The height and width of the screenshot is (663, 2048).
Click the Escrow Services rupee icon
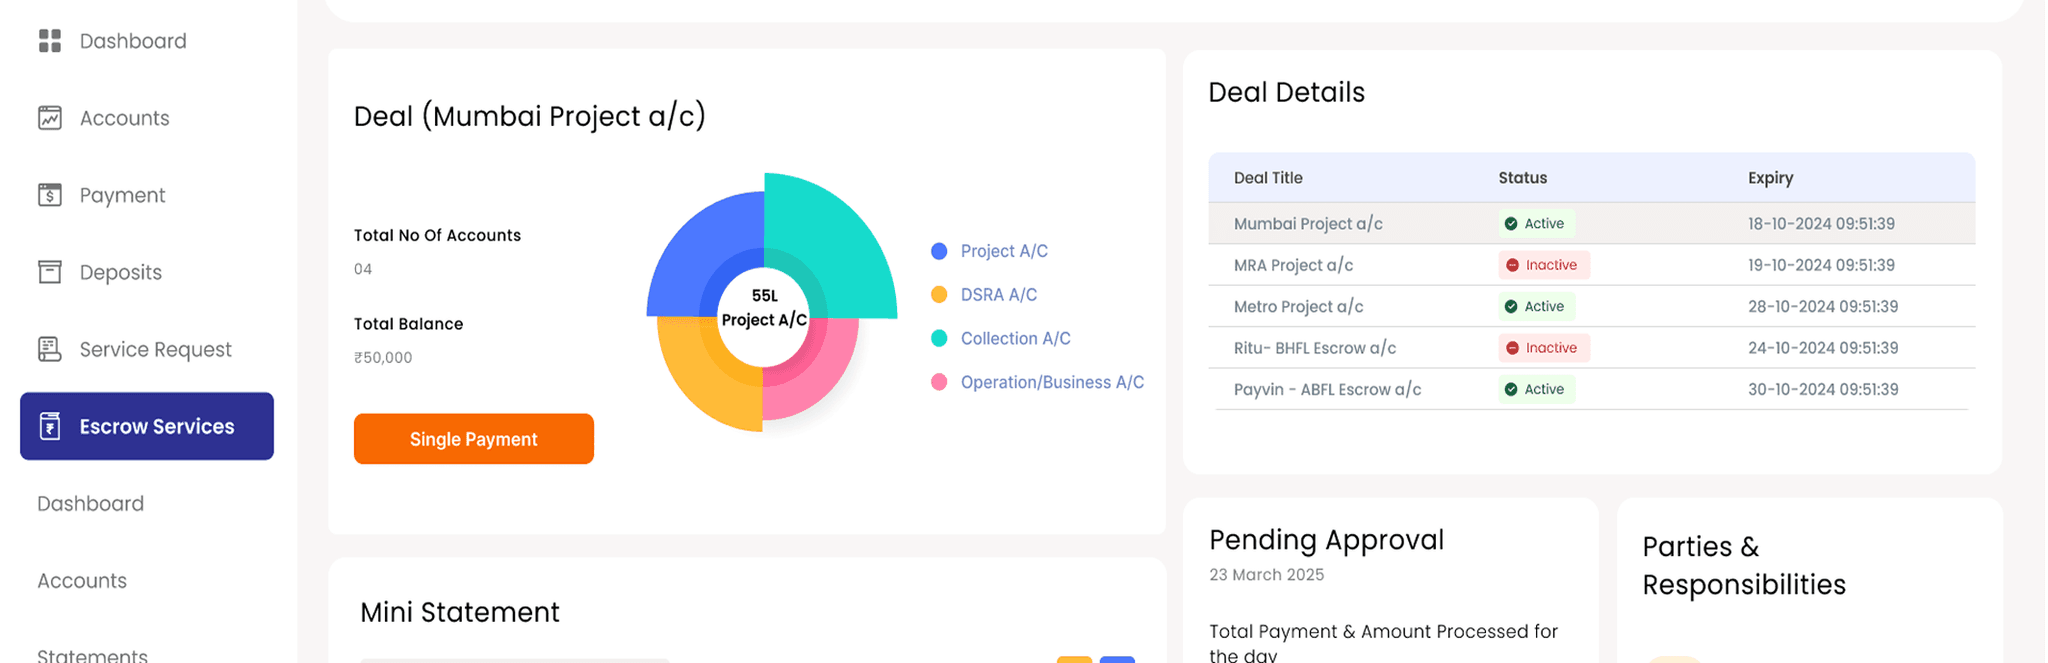click(x=50, y=426)
